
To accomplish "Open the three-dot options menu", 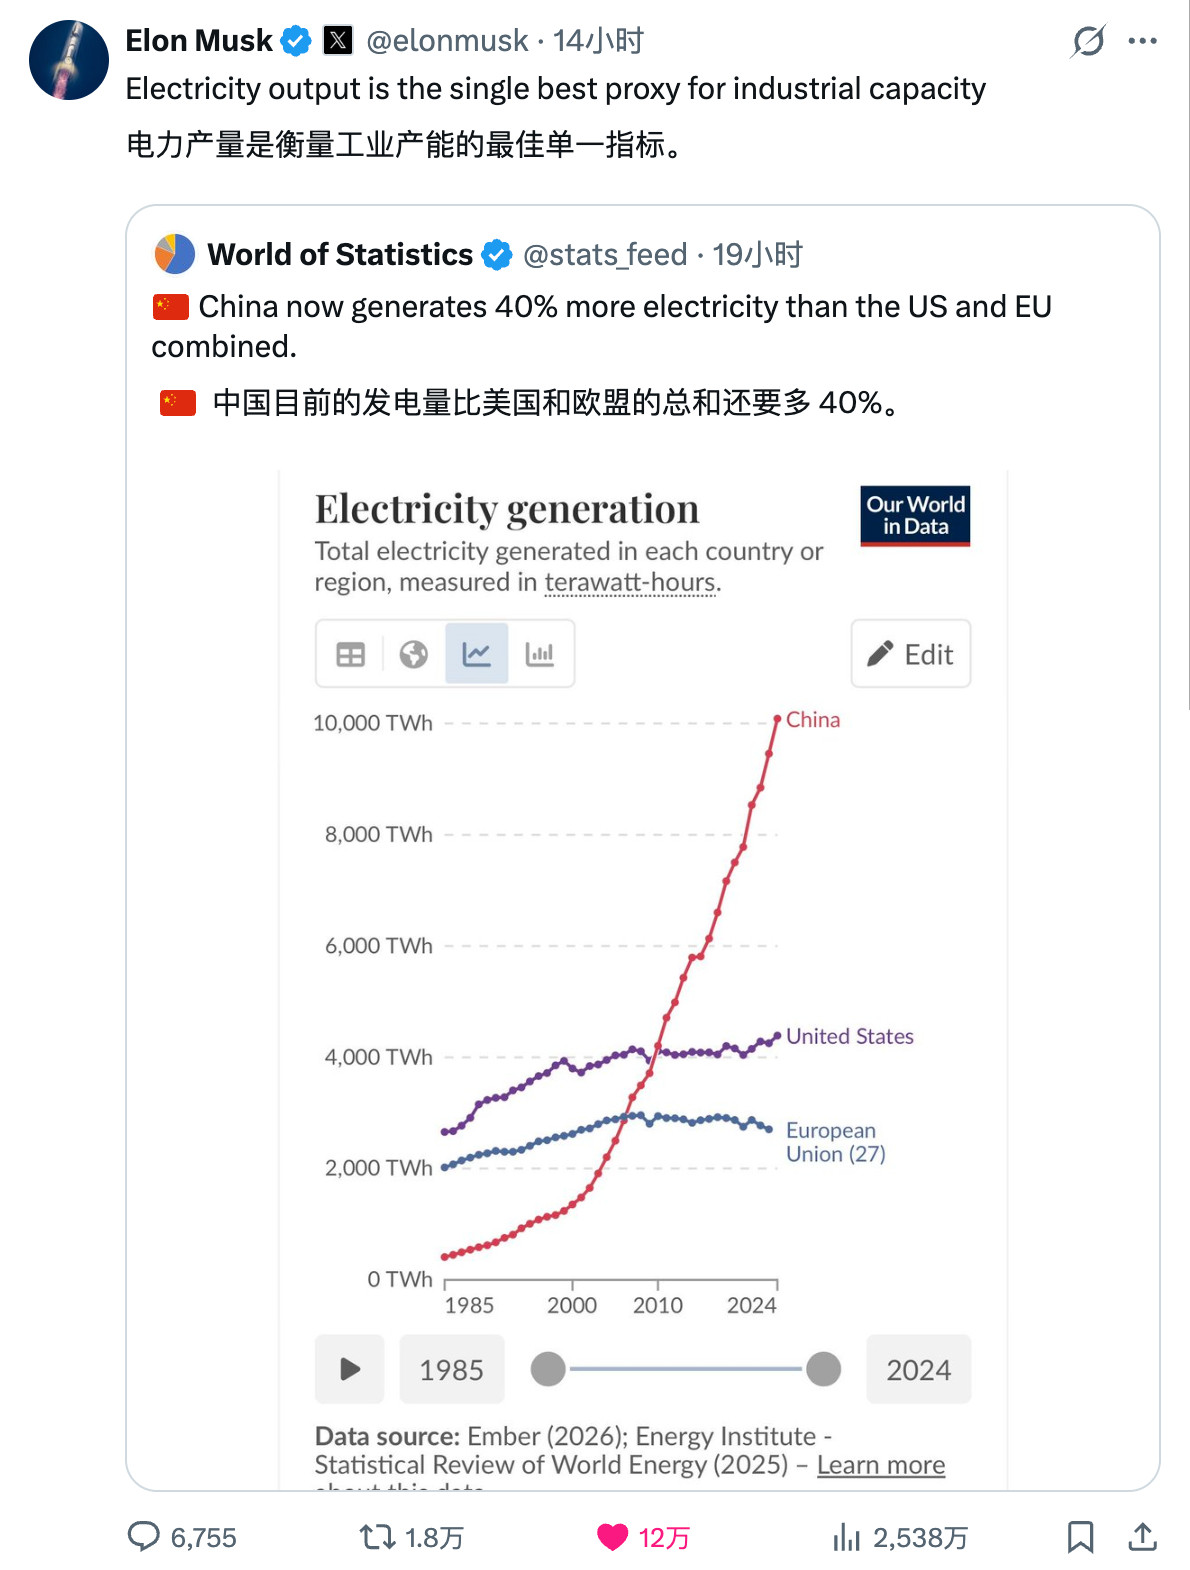I will tap(1143, 40).
